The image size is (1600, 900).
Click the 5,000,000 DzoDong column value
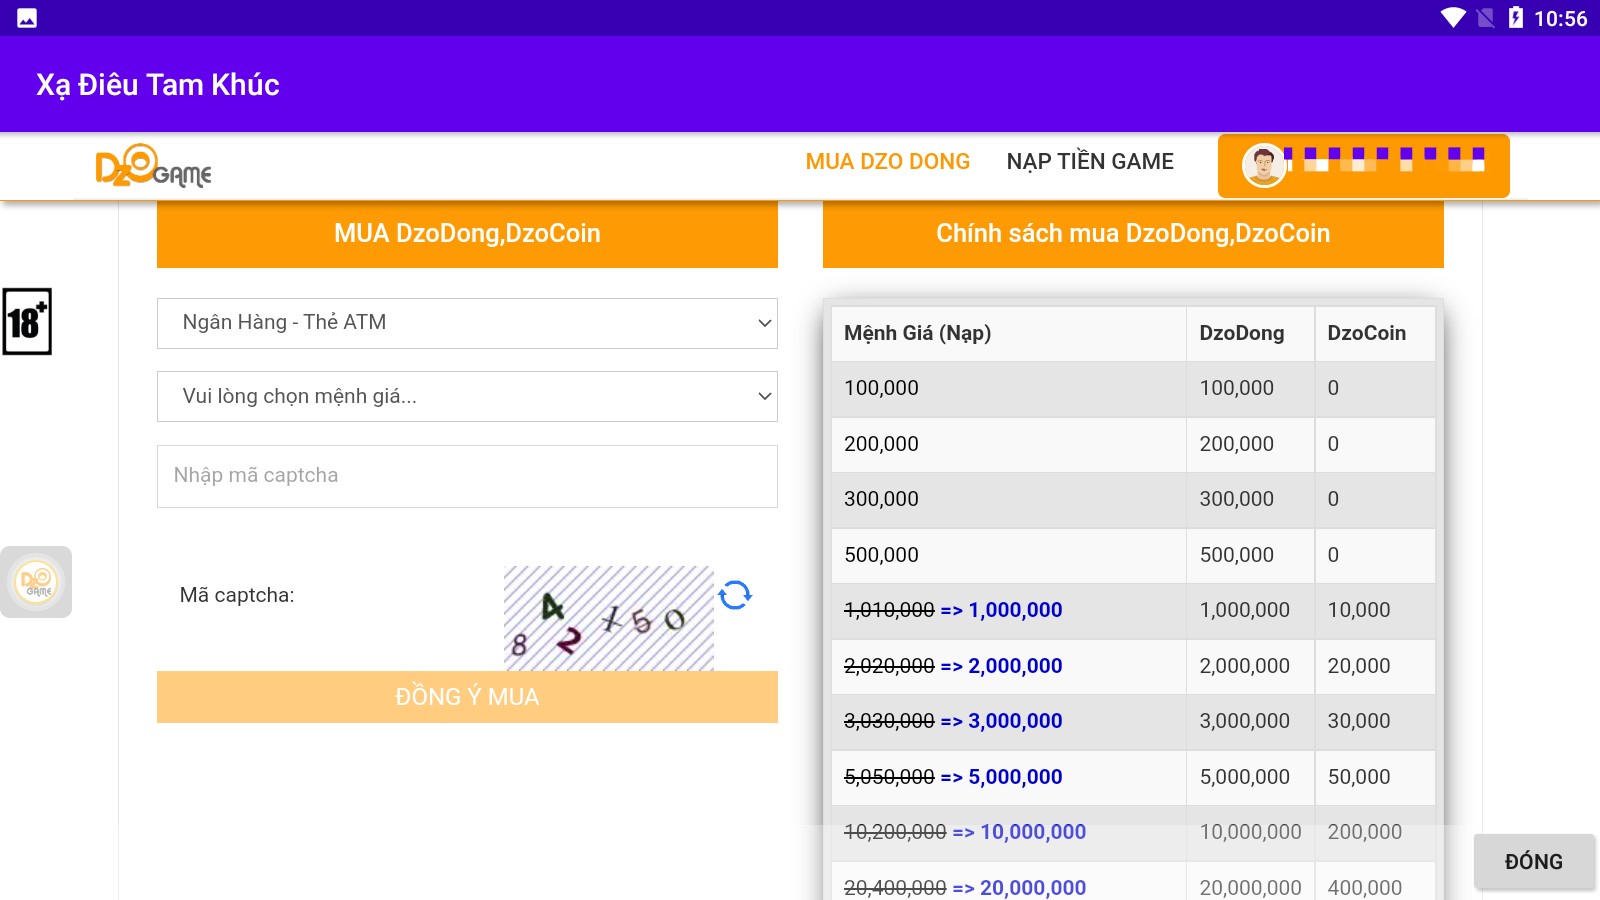pos(1244,777)
